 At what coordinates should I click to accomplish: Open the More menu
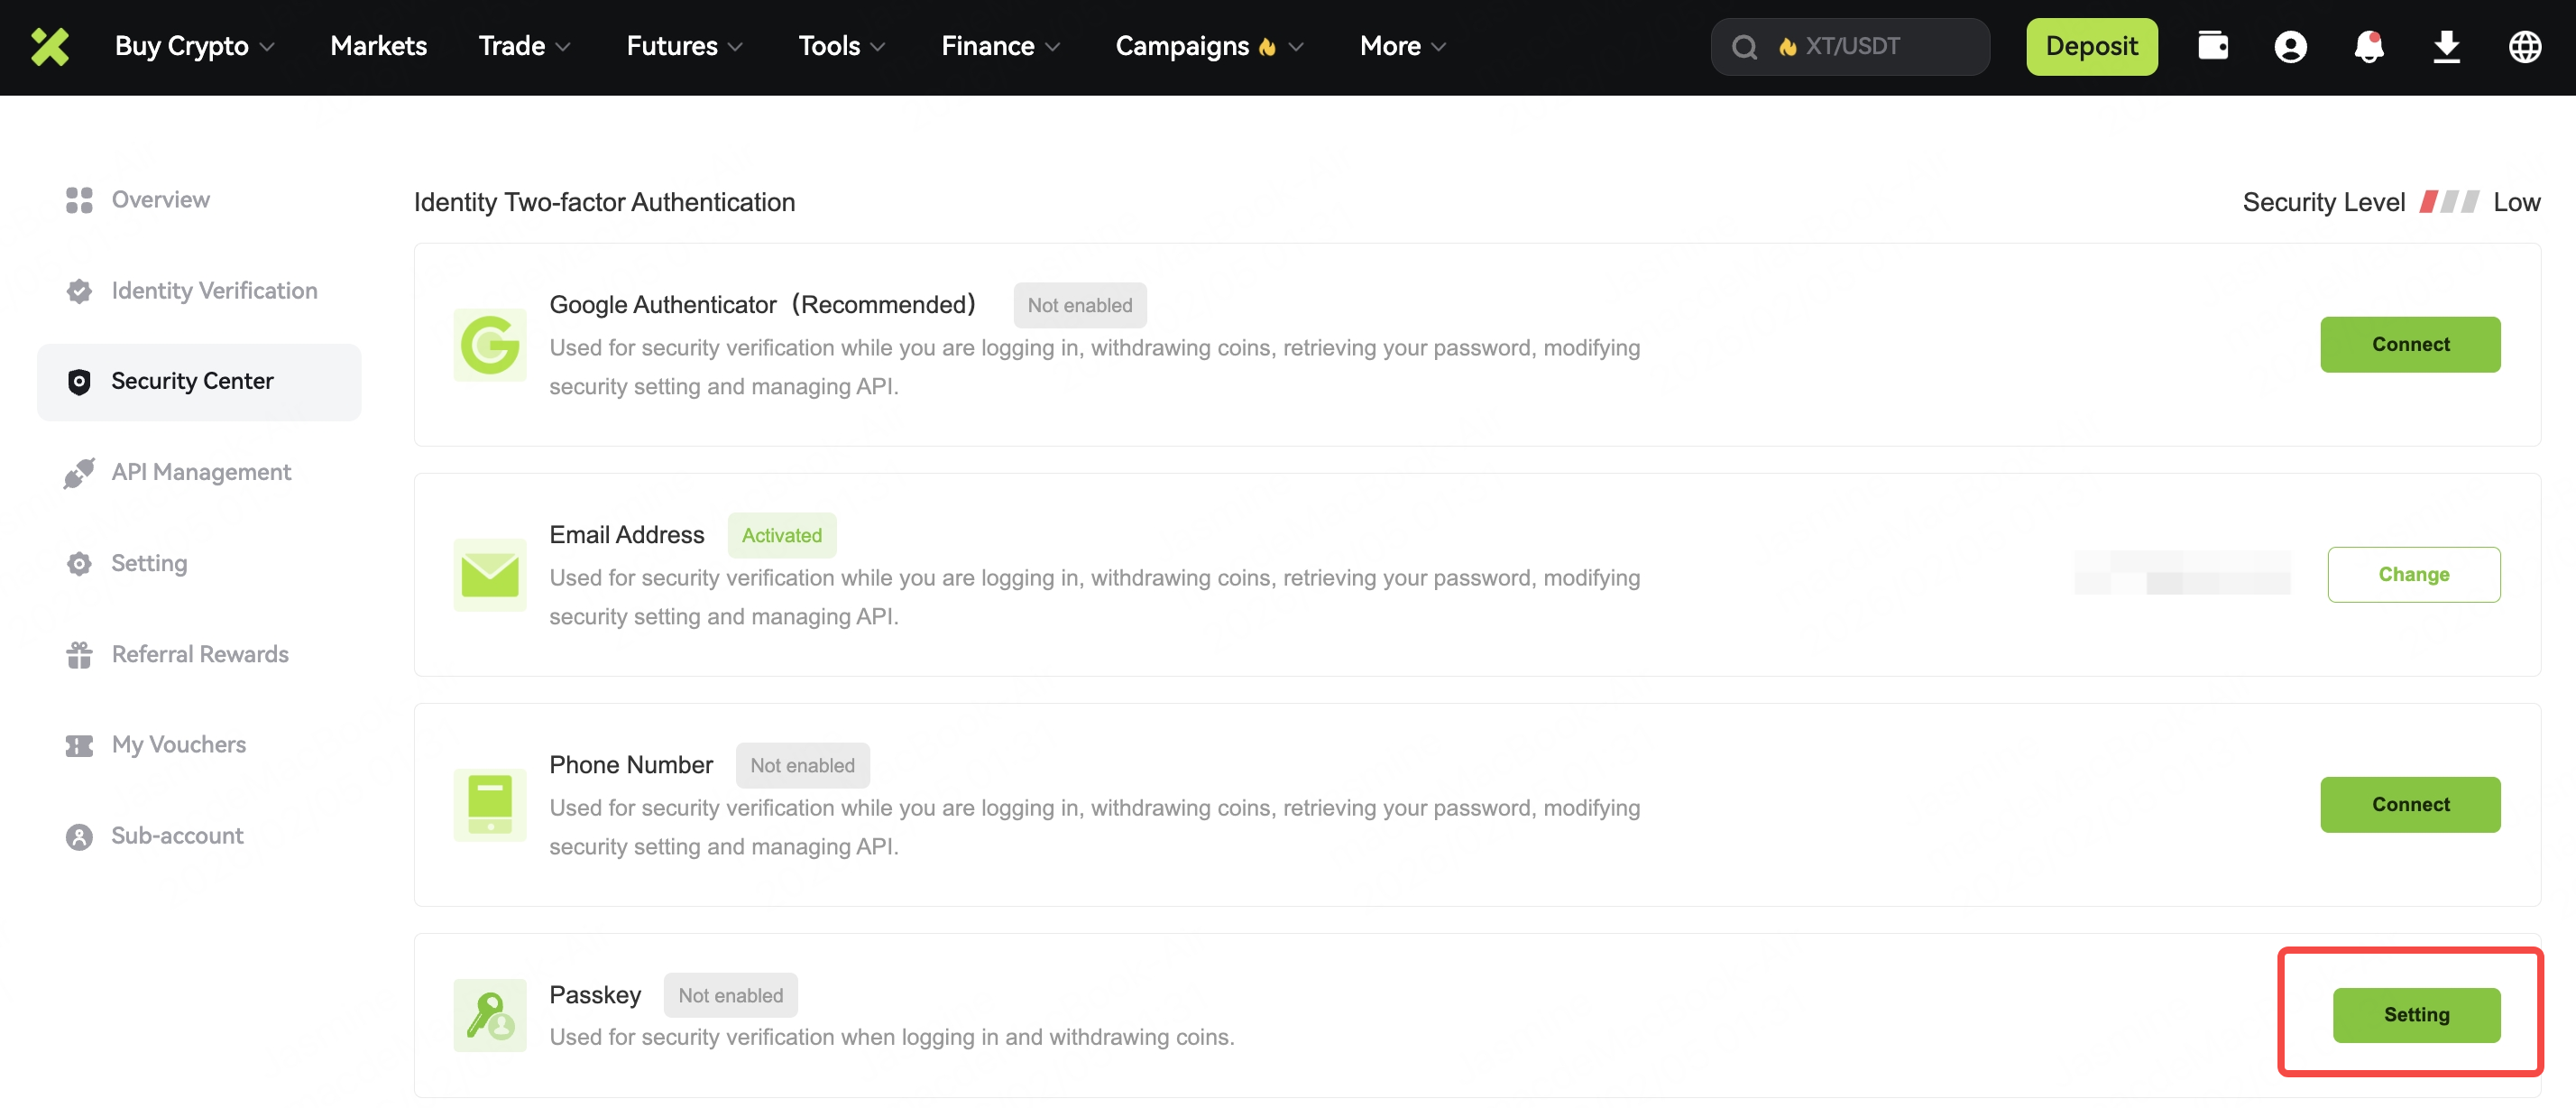point(1402,46)
